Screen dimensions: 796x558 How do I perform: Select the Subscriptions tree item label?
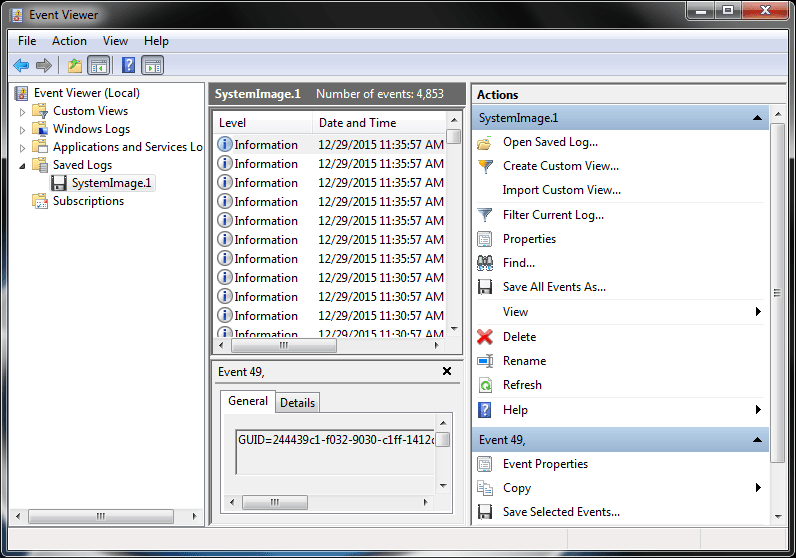coord(88,201)
